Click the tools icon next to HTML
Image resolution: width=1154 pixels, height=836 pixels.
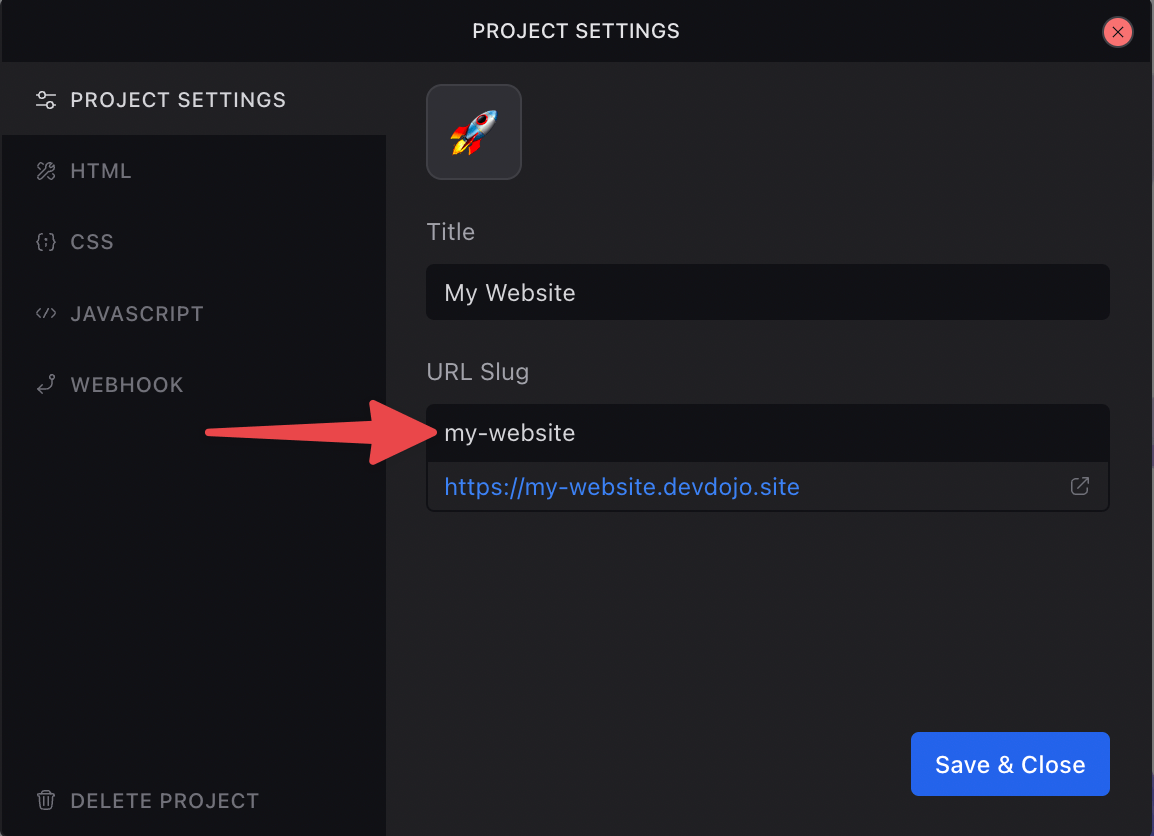(x=46, y=171)
